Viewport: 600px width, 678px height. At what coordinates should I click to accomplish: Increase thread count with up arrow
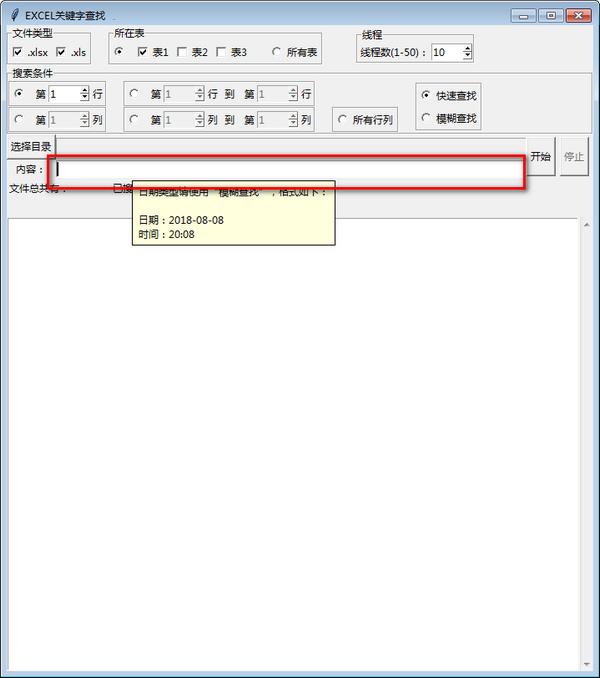[467, 49]
